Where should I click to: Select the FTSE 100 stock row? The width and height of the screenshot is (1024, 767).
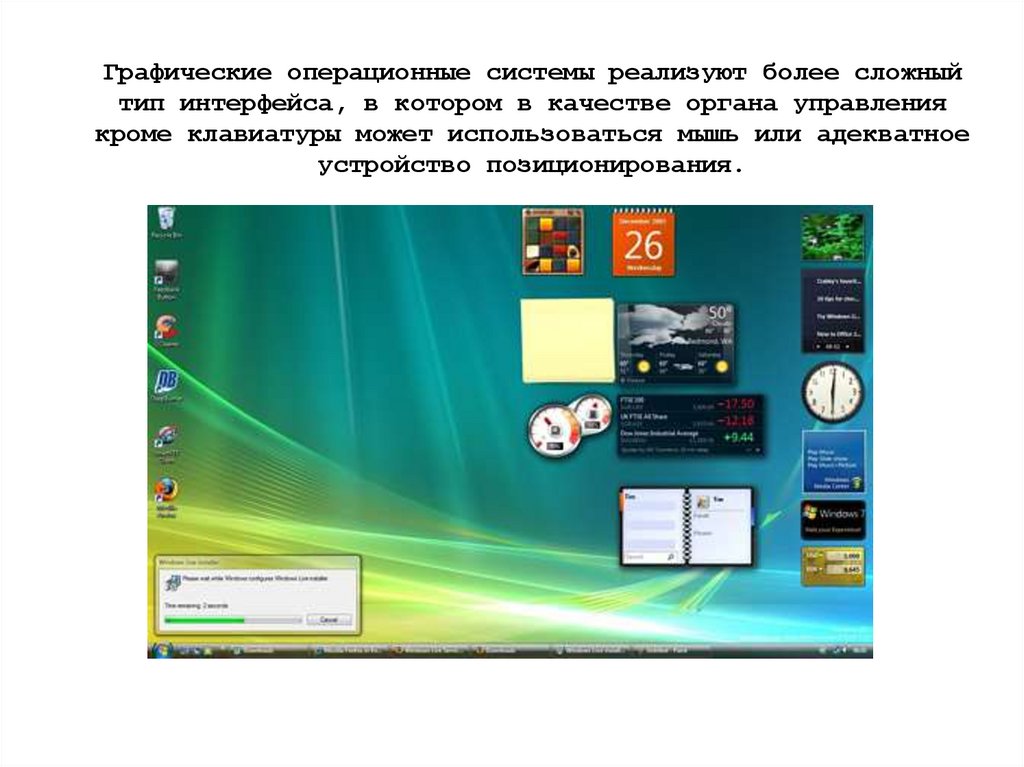point(690,403)
